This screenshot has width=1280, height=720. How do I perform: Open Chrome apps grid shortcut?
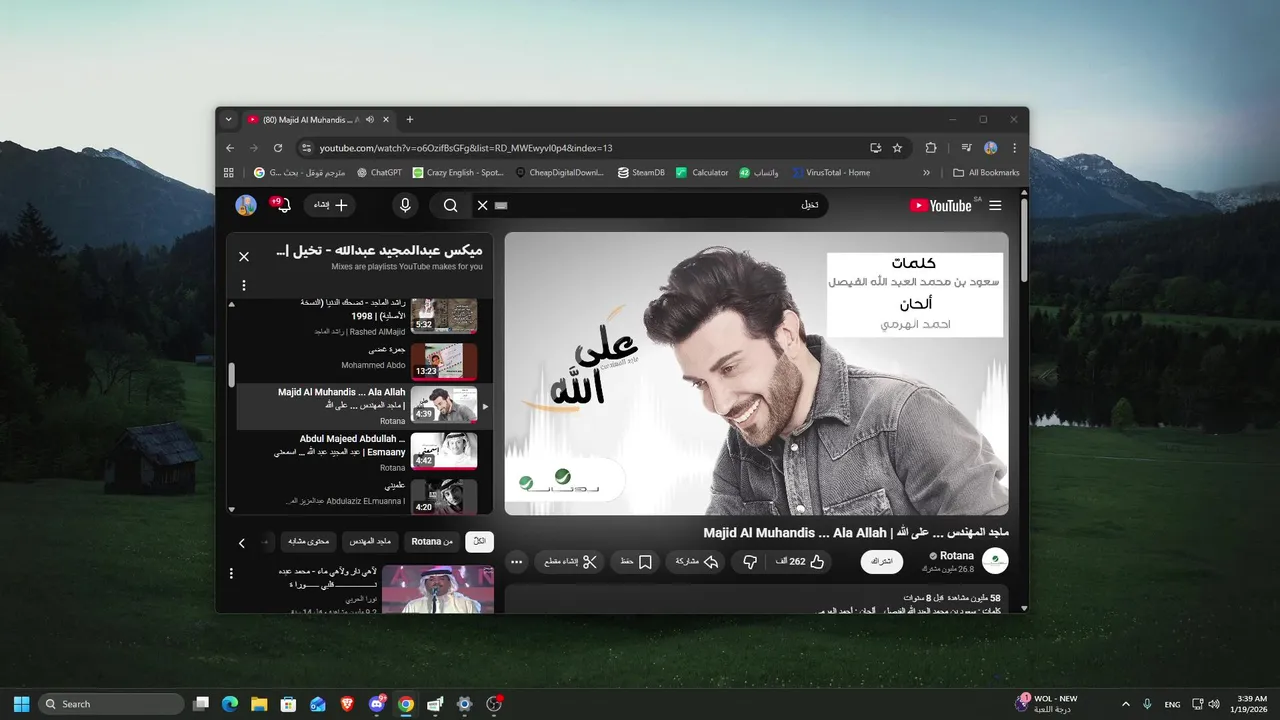(229, 172)
